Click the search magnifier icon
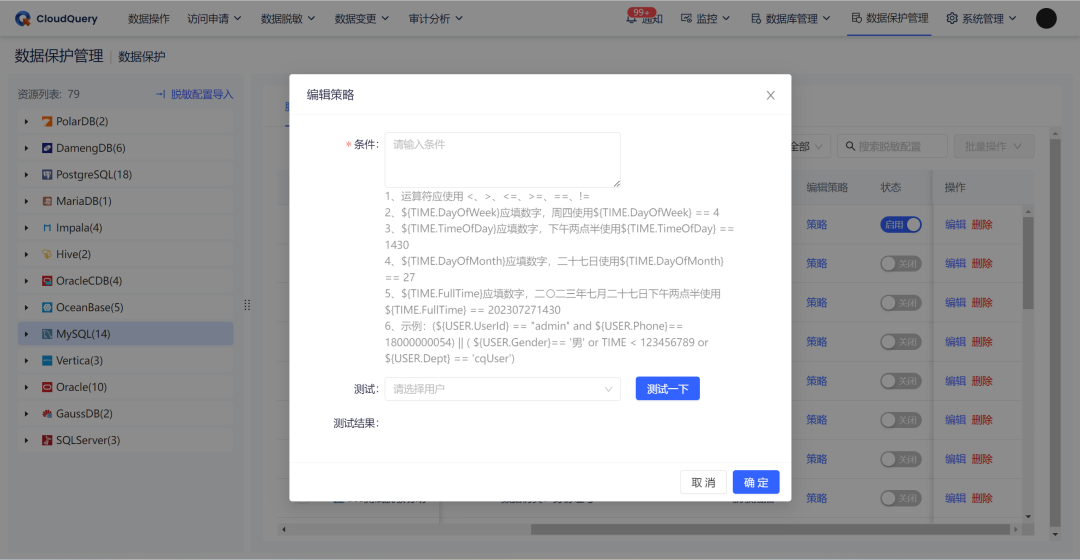The height and width of the screenshot is (560, 1080). point(850,146)
